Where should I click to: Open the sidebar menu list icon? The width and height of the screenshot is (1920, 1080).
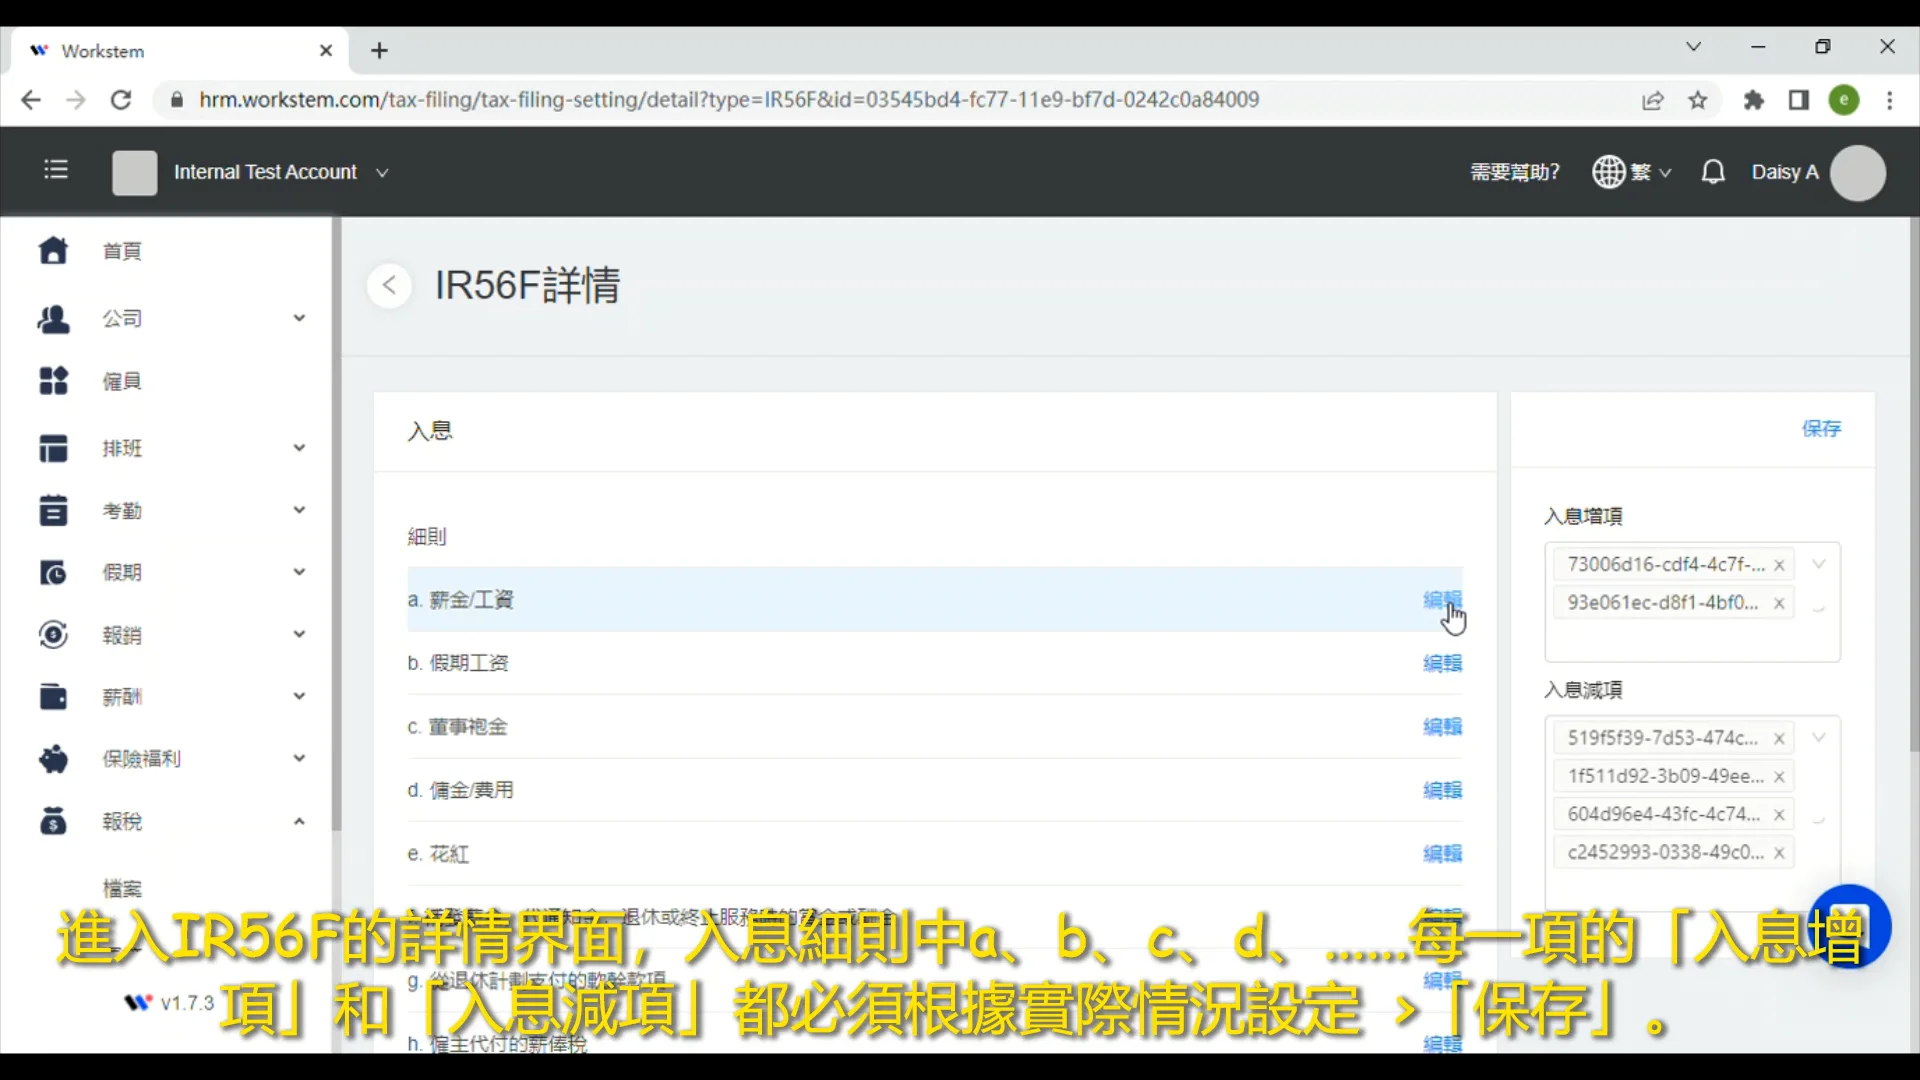tap(56, 170)
